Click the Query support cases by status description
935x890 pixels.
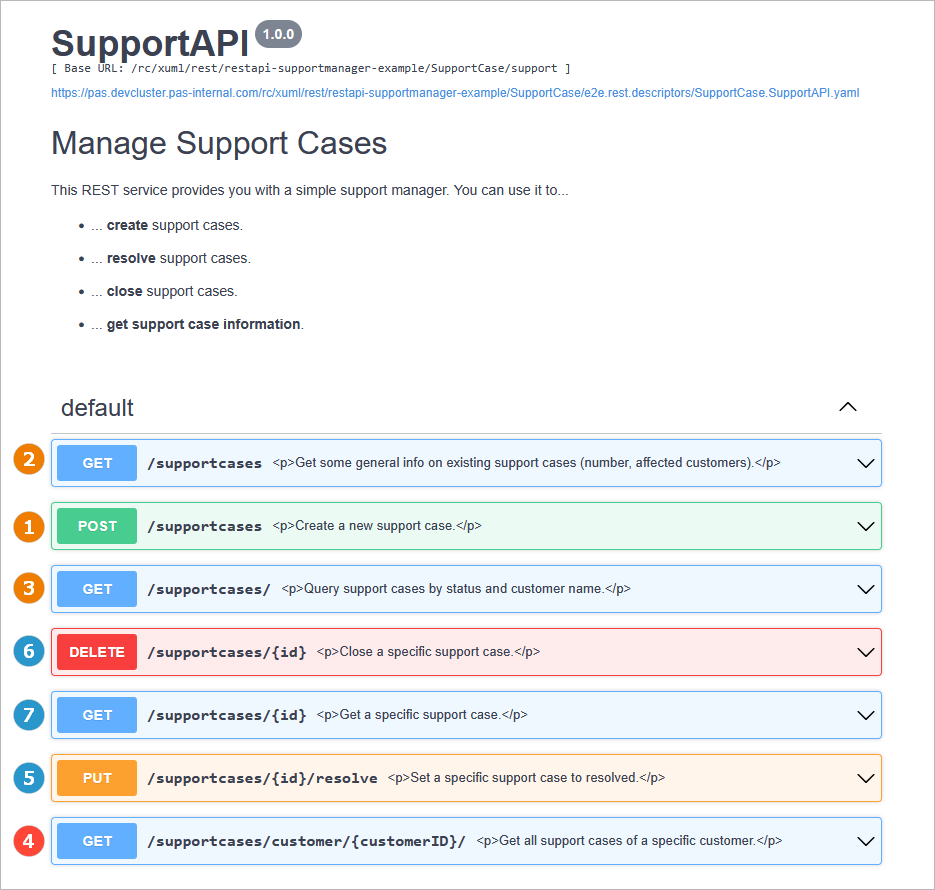tap(456, 589)
